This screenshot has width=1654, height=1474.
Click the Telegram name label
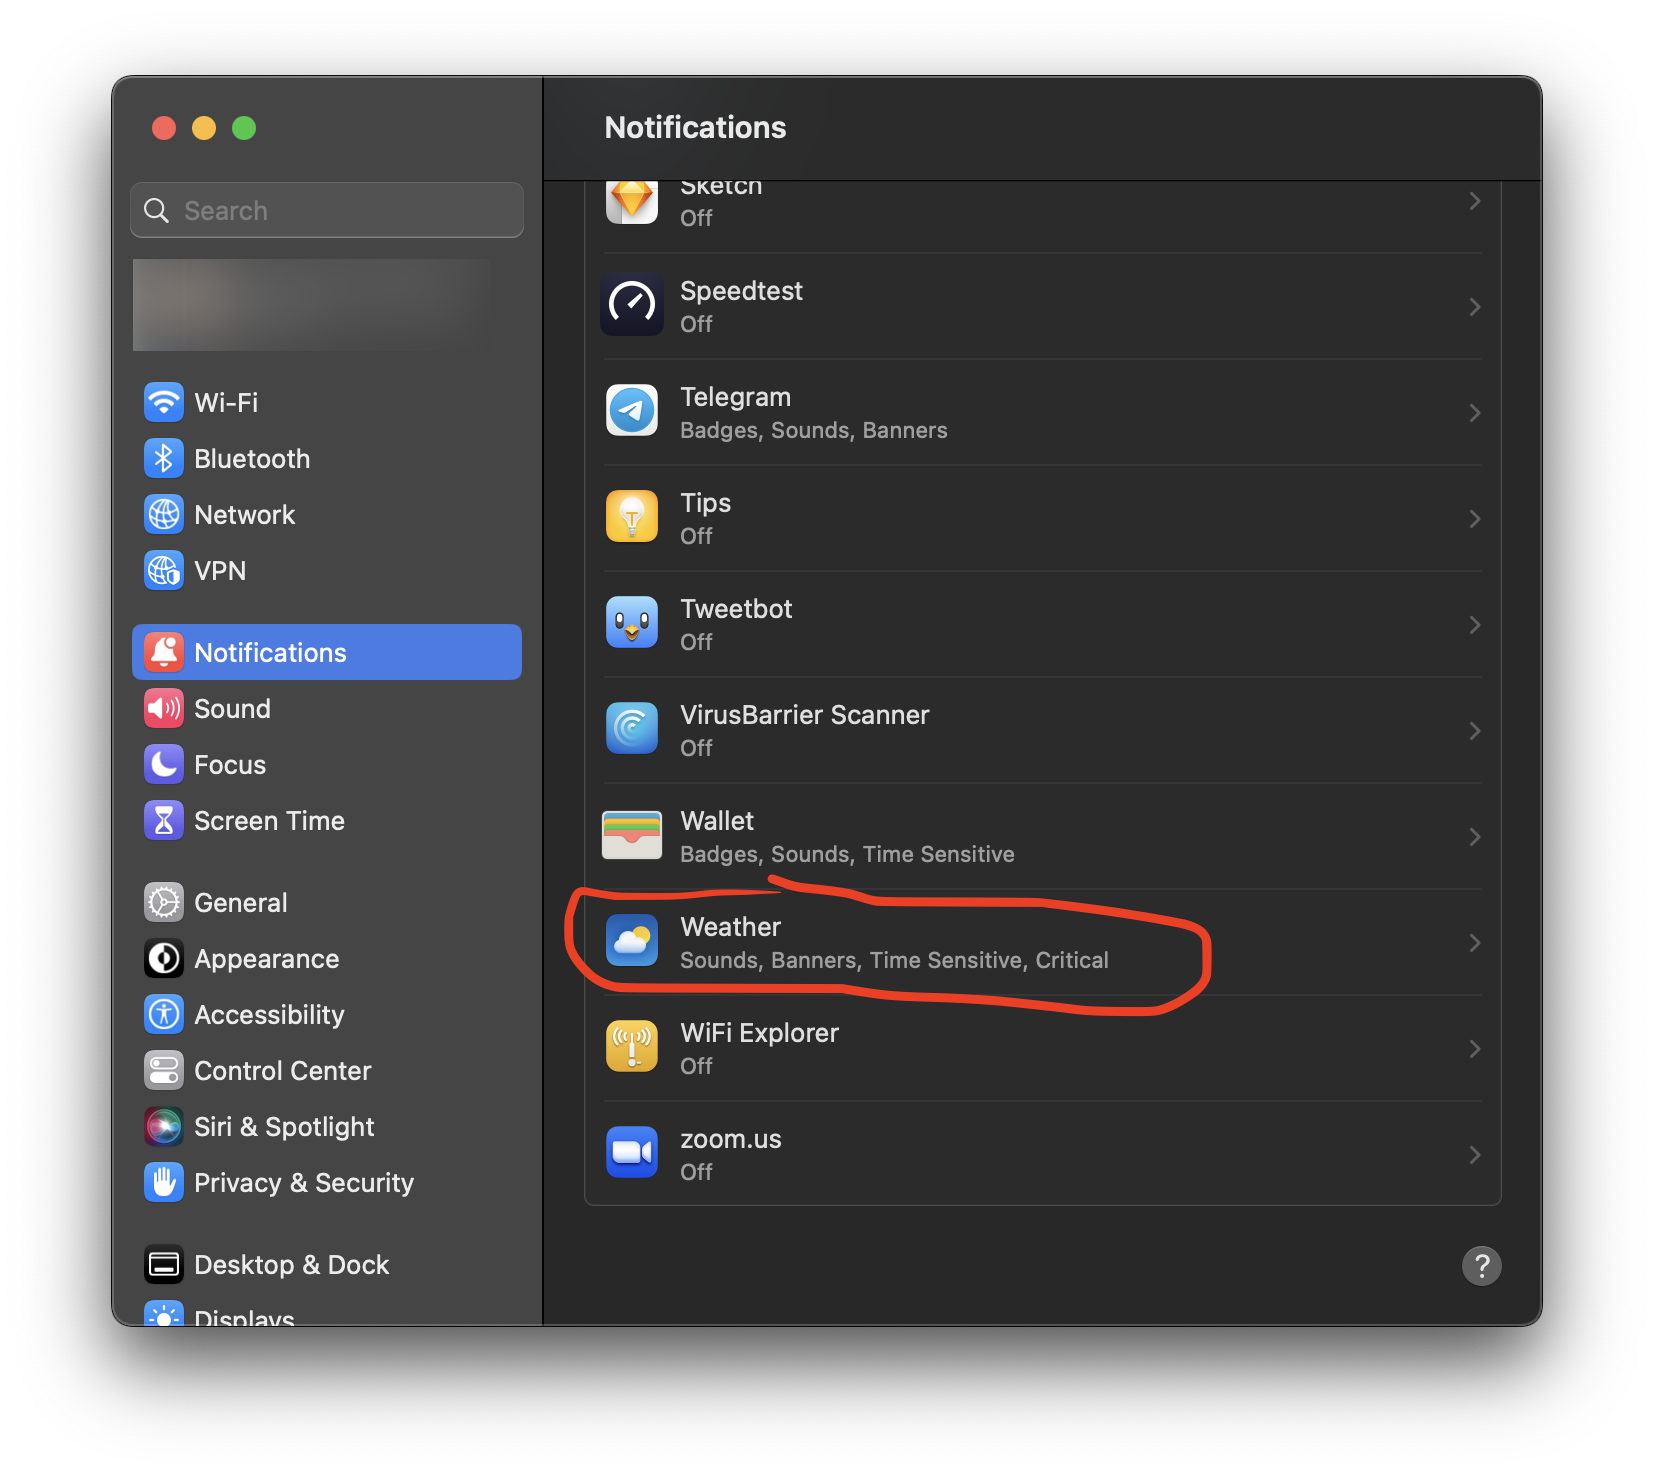[735, 397]
